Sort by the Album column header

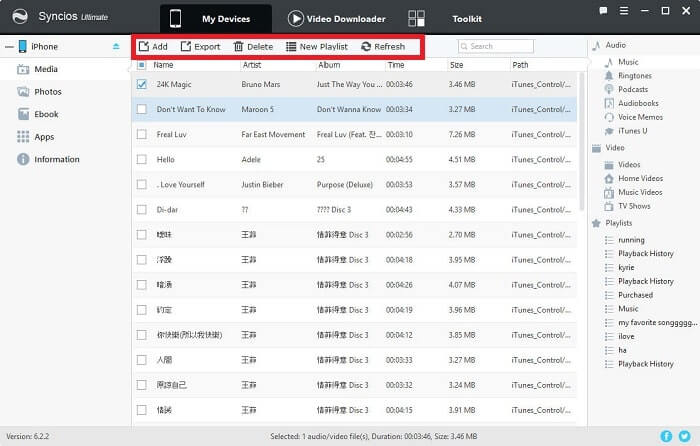pyautogui.click(x=329, y=65)
